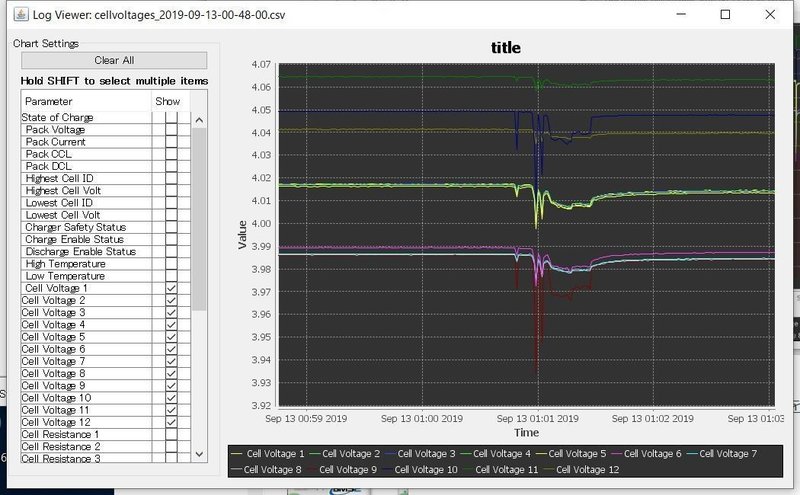Click the parameter list scrollbar thumb
The width and height of the screenshot is (800, 495).
click(x=199, y=219)
